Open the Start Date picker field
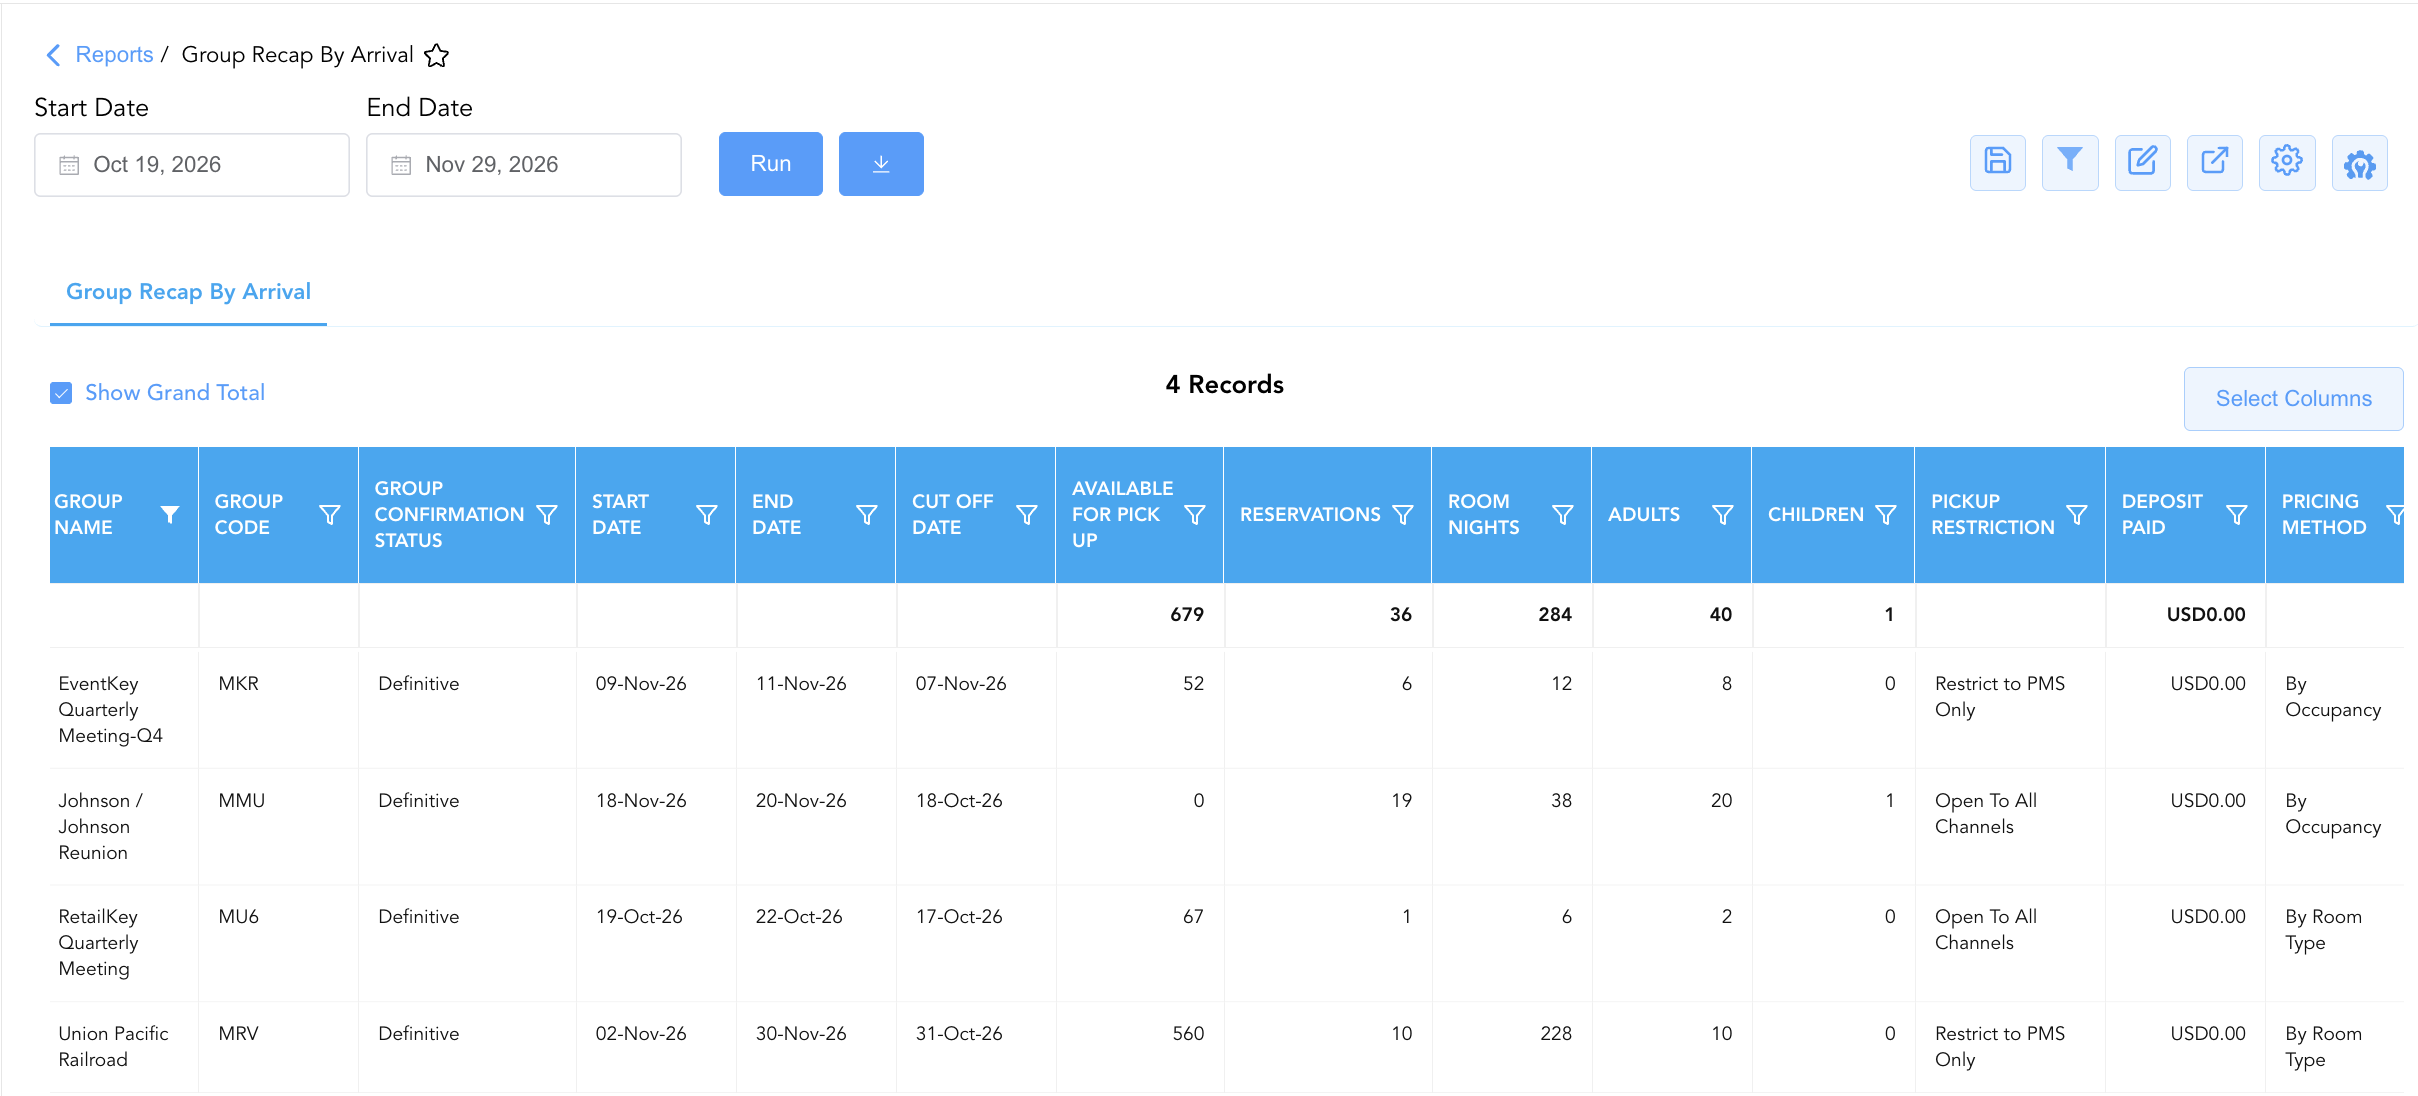 click(x=192, y=165)
